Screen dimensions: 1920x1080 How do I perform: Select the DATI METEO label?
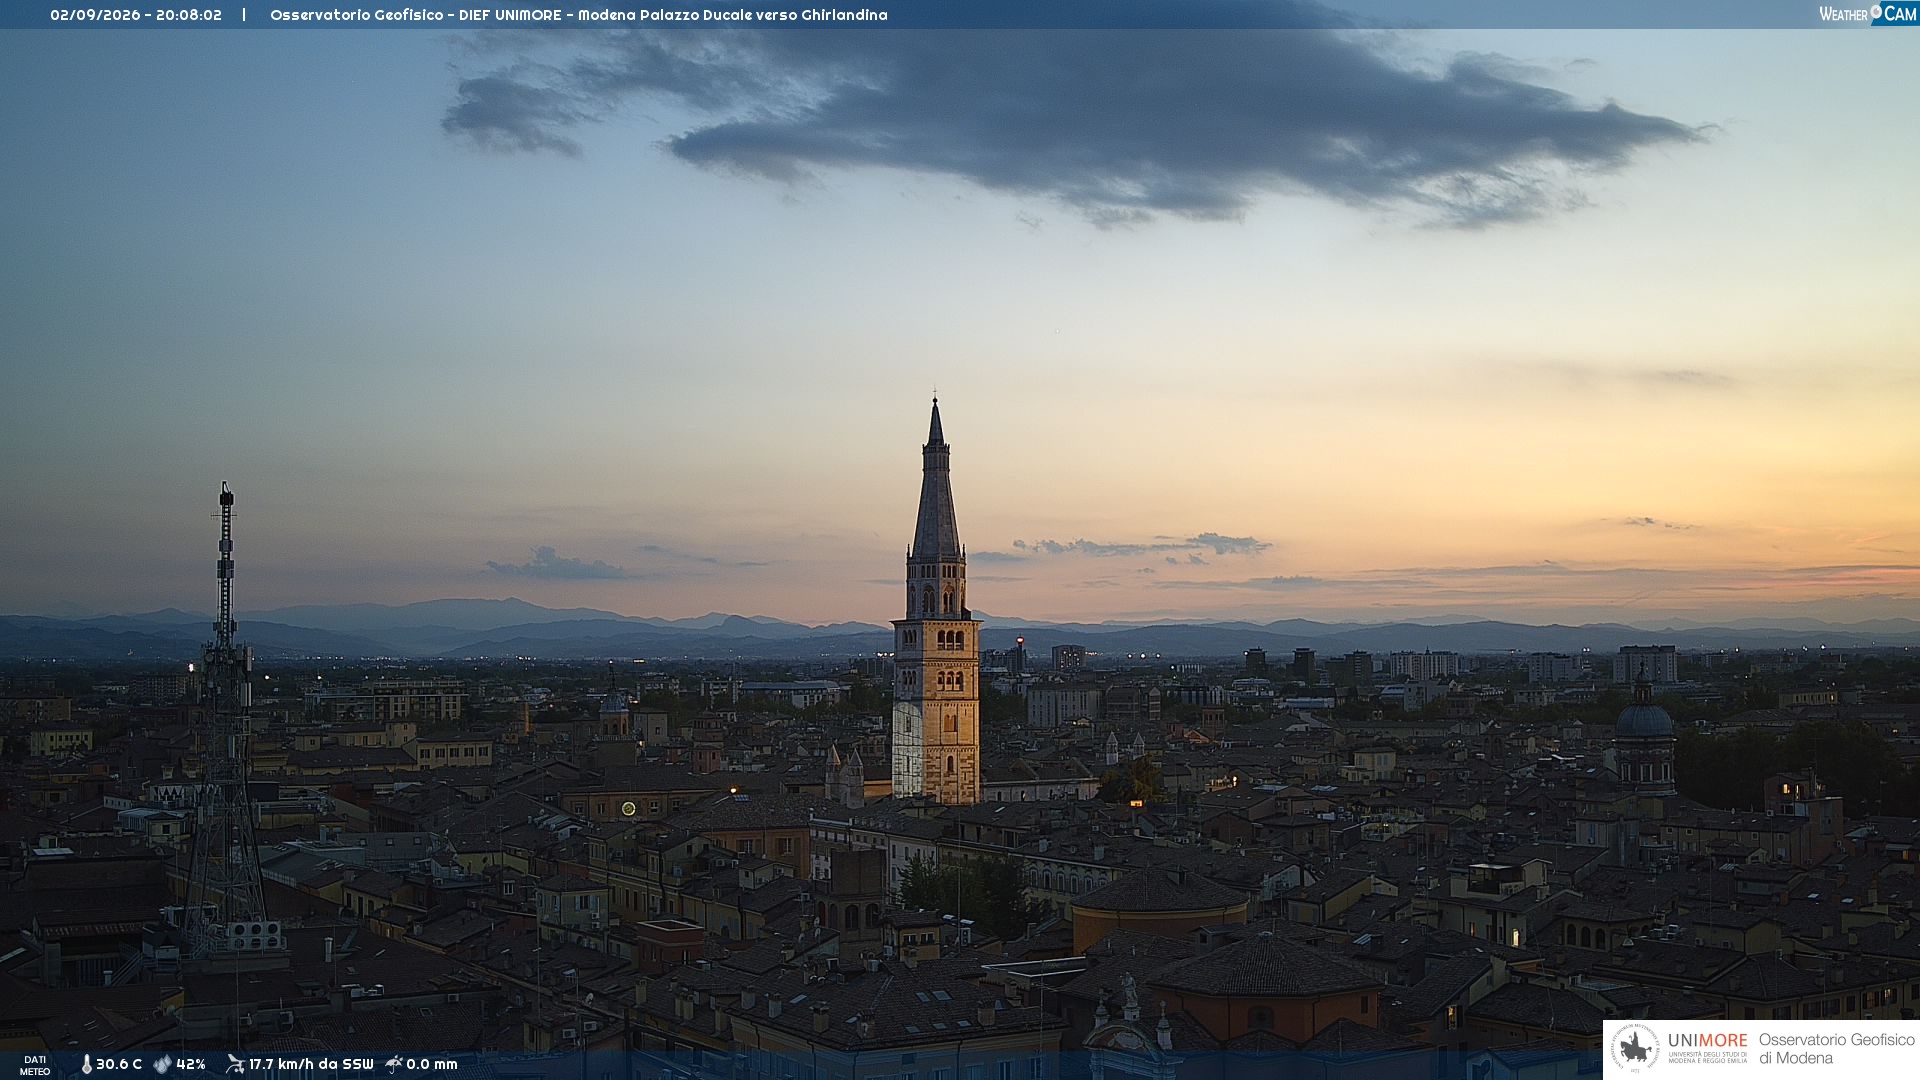(x=35, y=1065)
